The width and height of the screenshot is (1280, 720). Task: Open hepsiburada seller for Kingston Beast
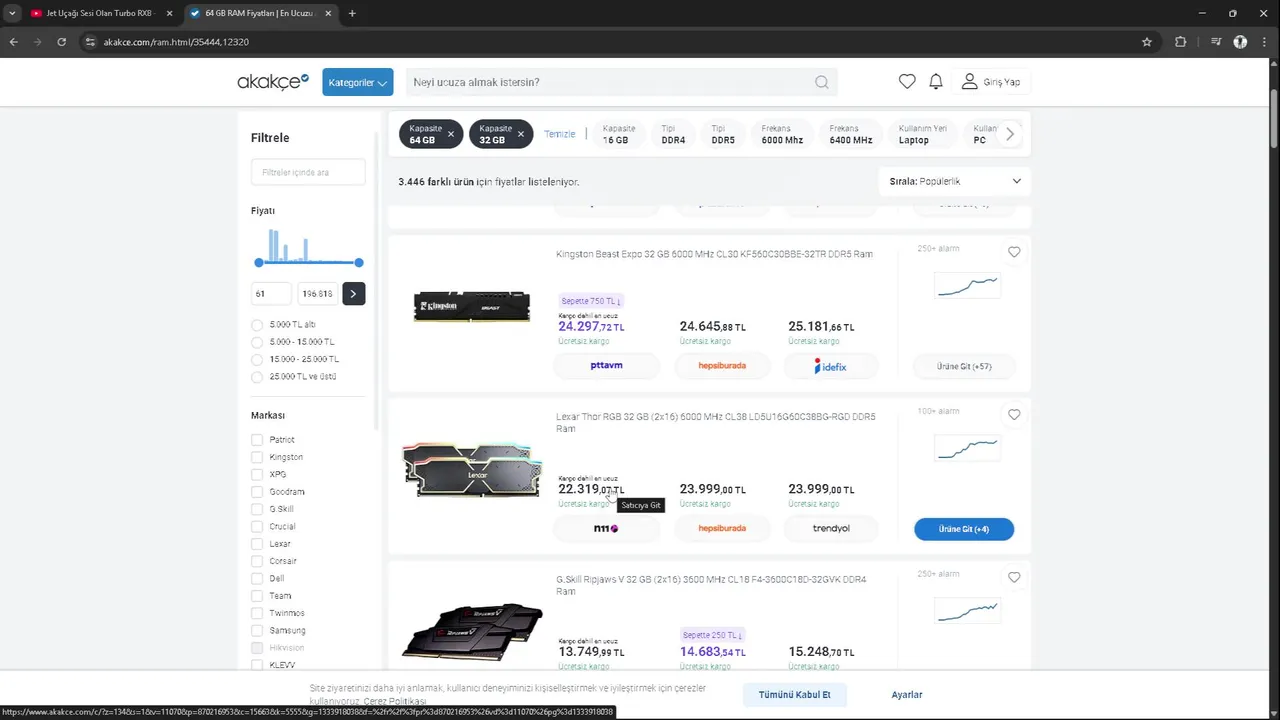[722, 366]
